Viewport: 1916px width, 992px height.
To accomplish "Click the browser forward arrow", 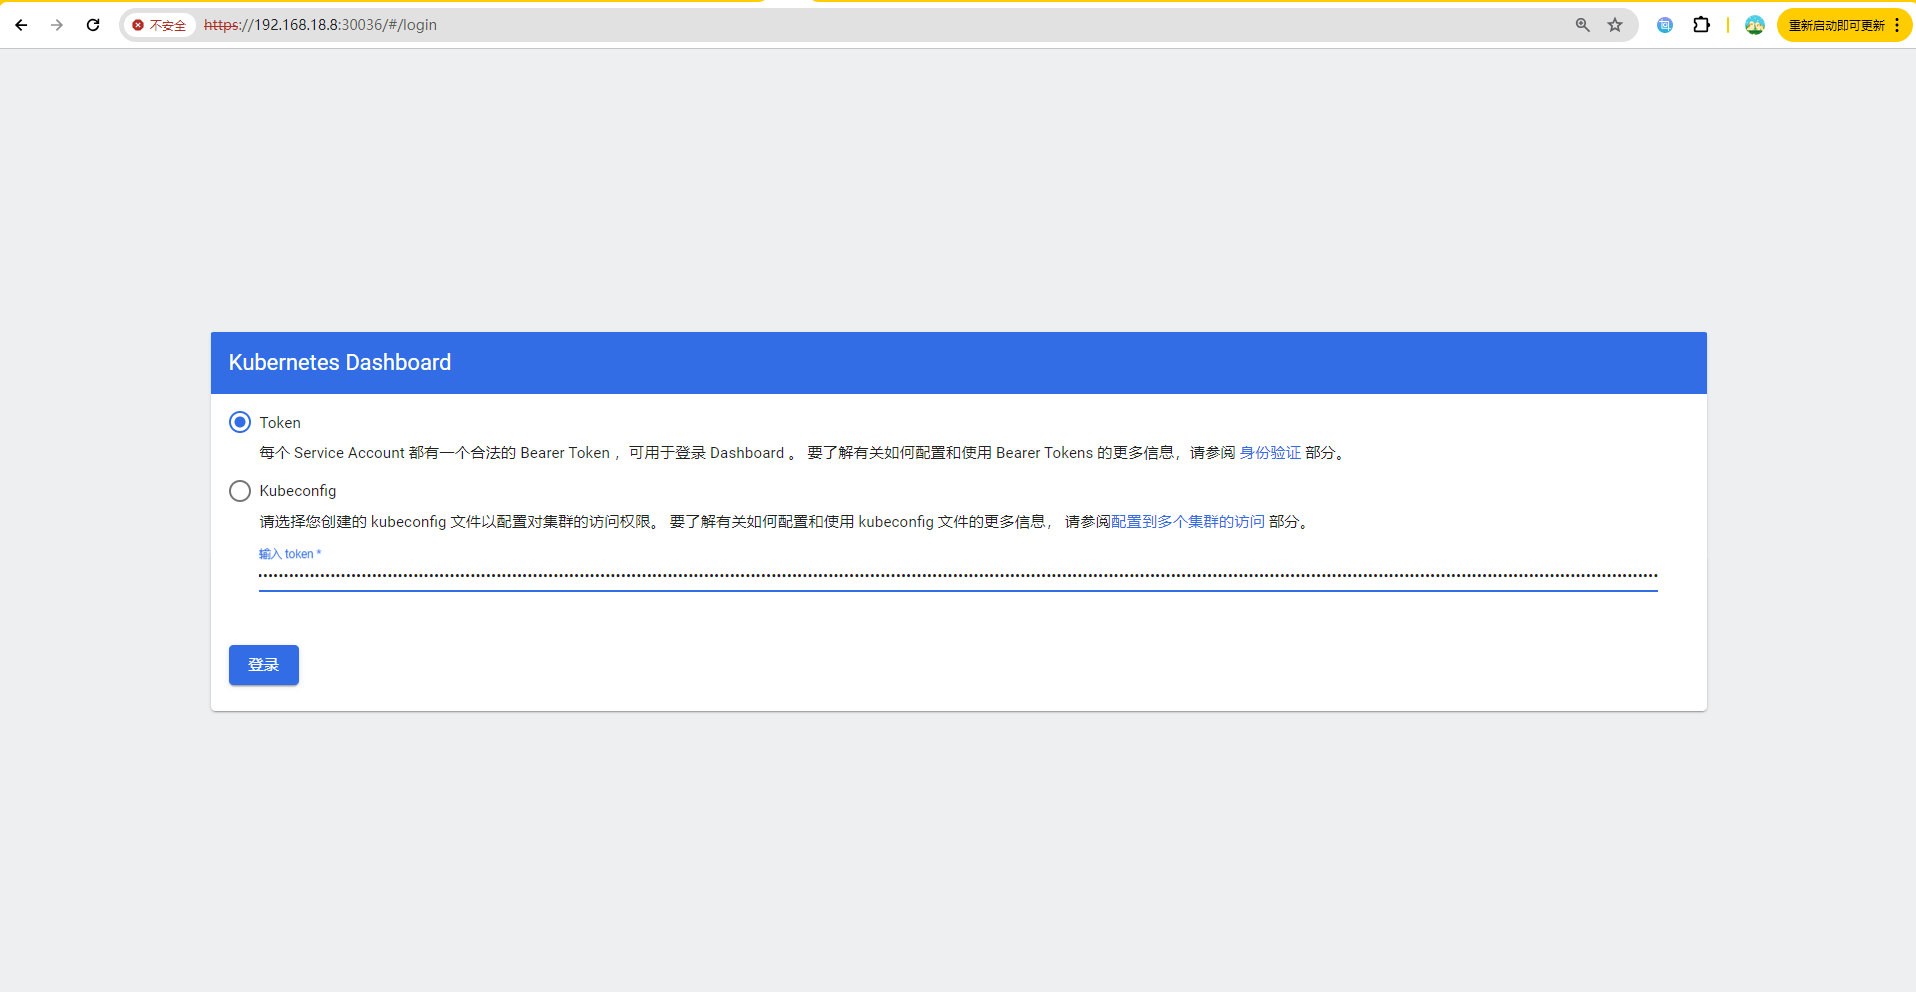I will [x=57, y=25].
